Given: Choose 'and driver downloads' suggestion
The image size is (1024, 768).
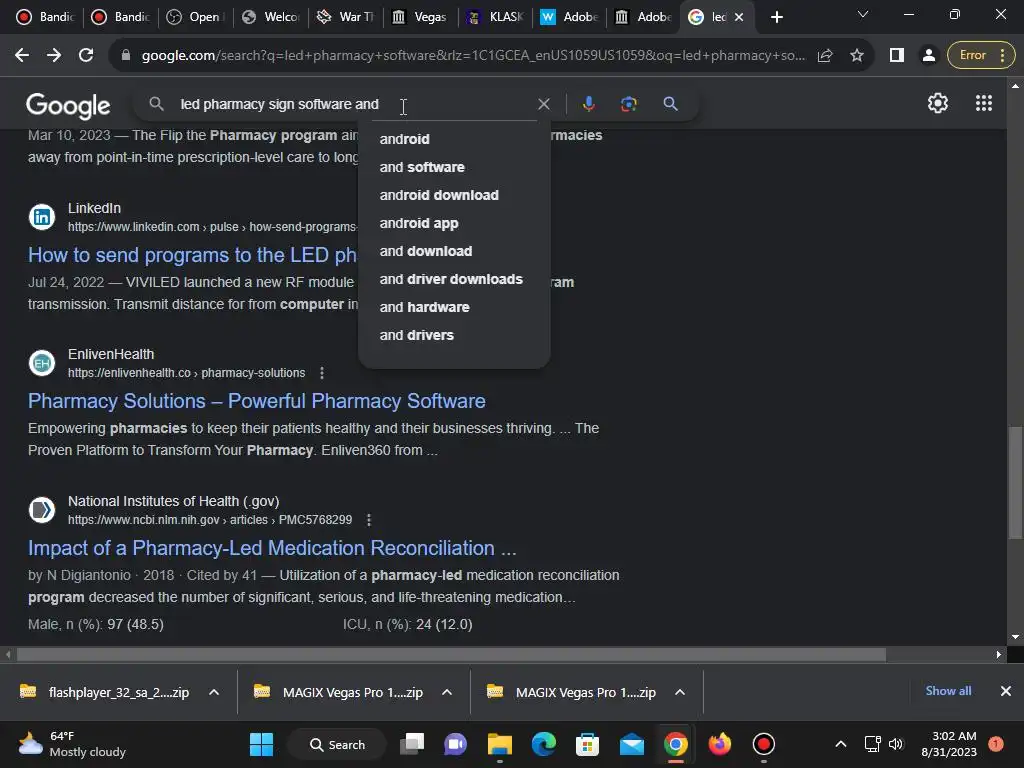Looking at the screenshot, I should coord(454,280).
